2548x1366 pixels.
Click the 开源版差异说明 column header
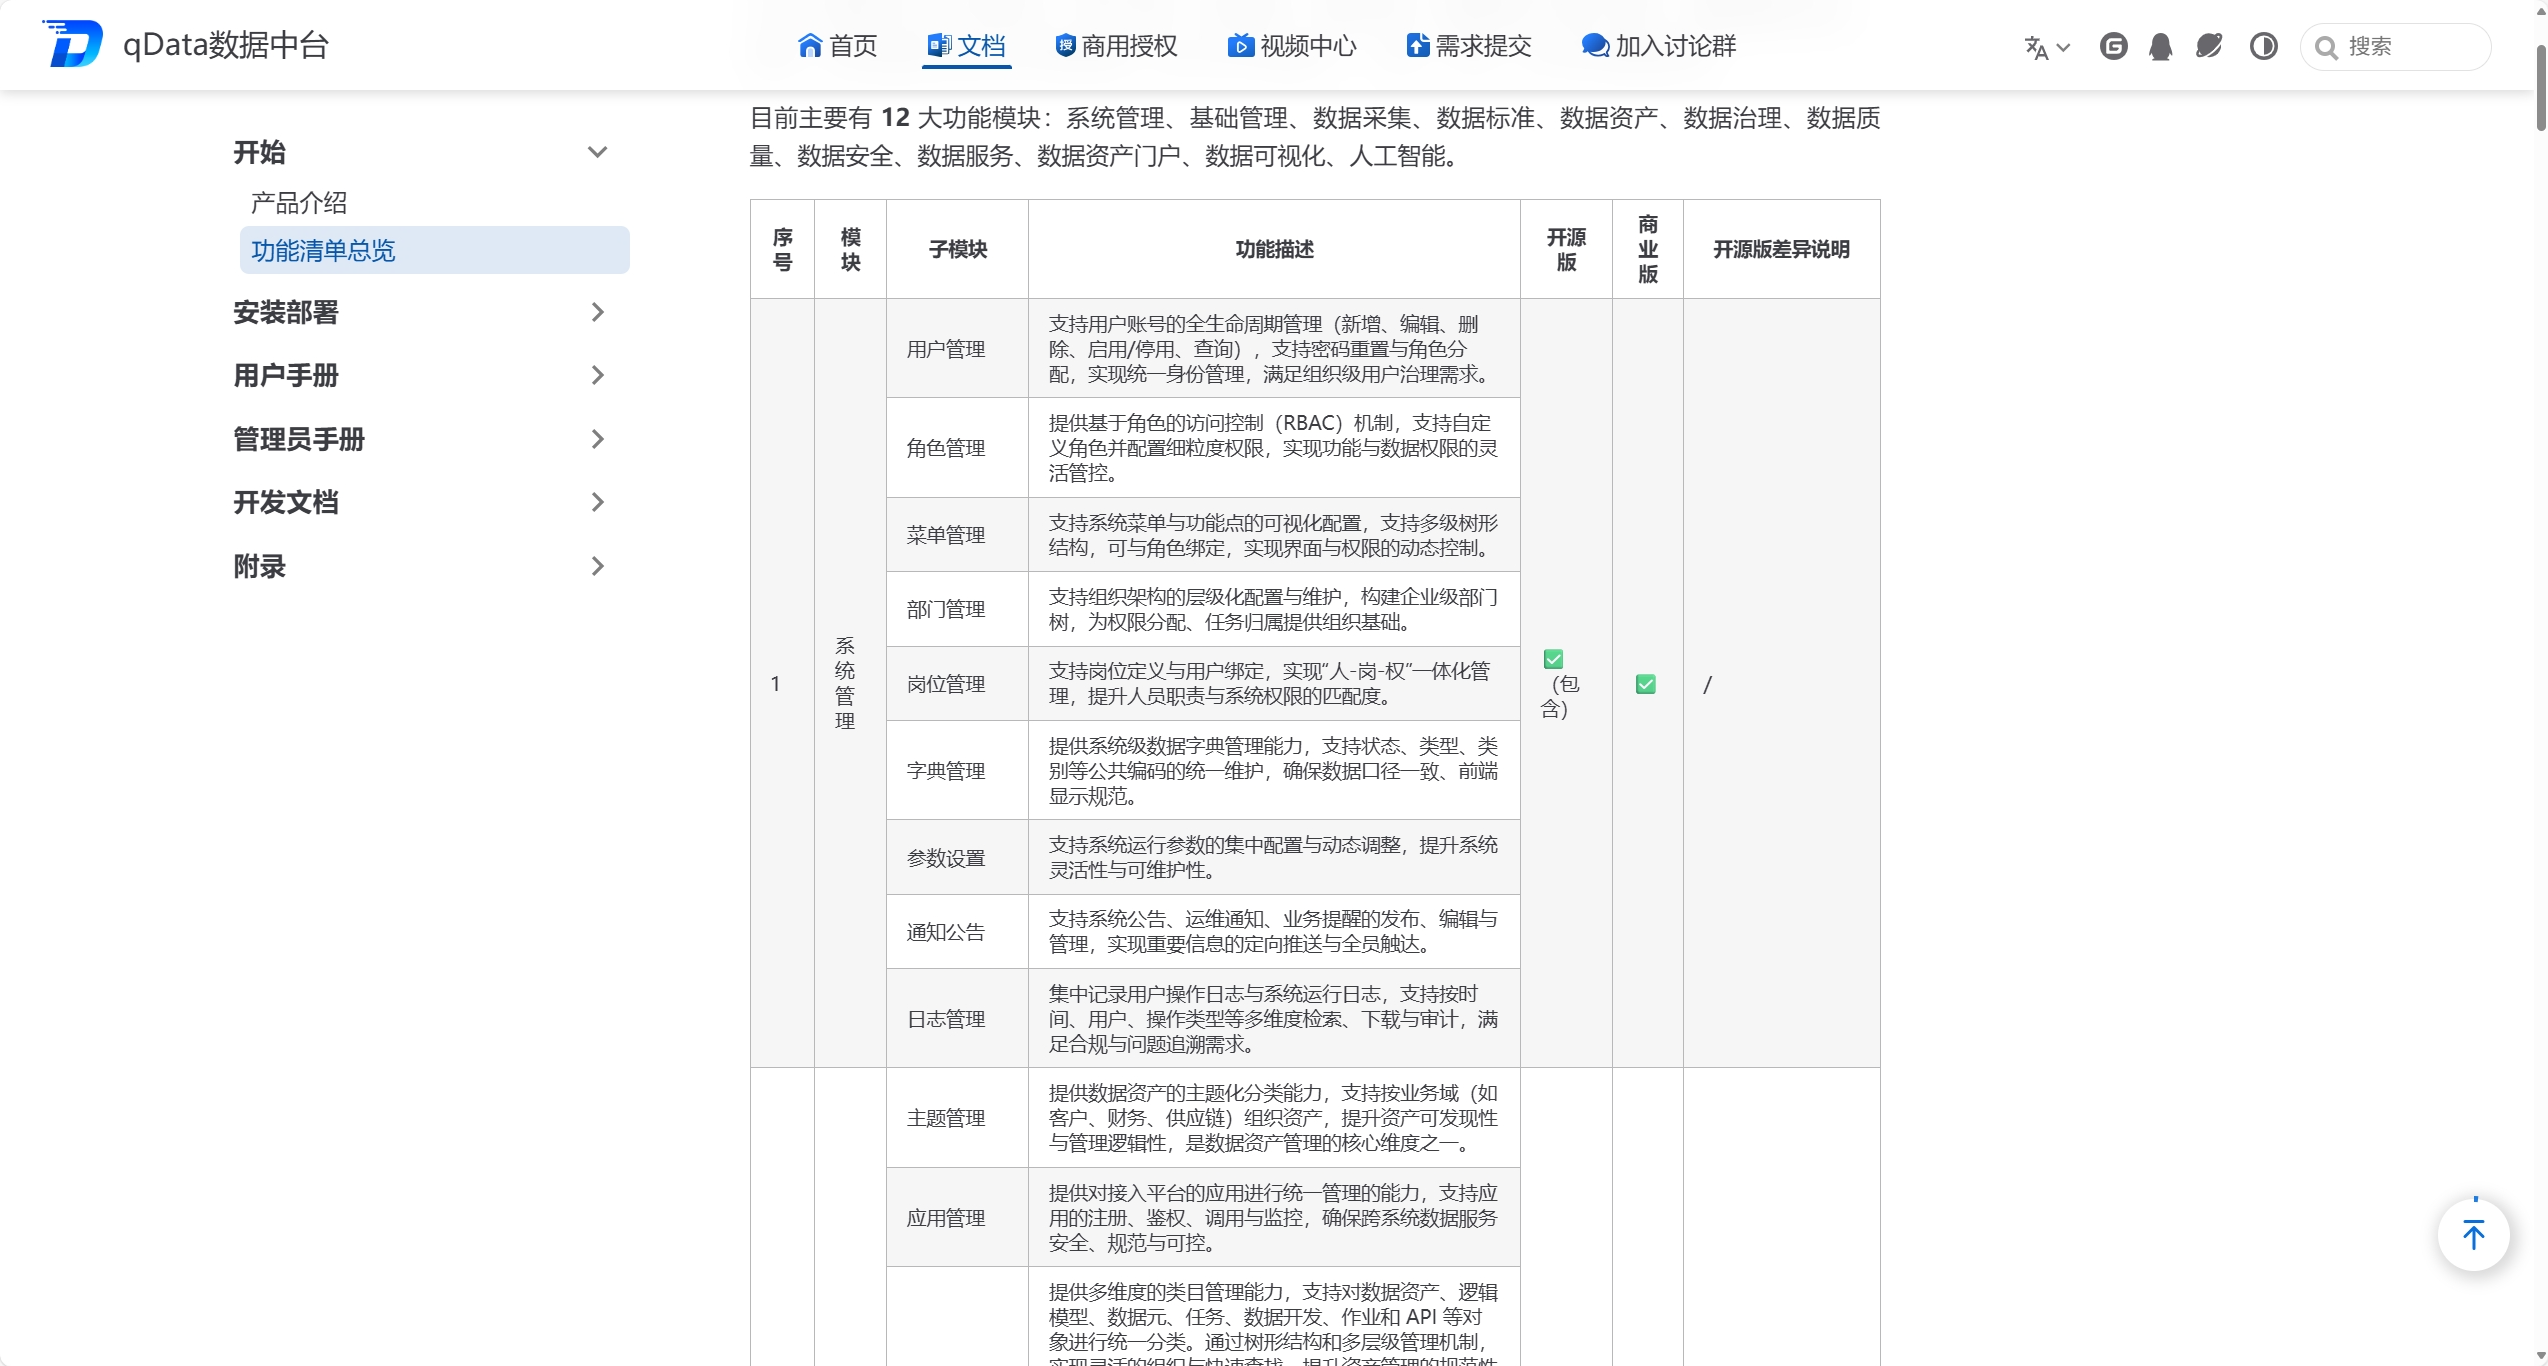(x=1781, y=249)
